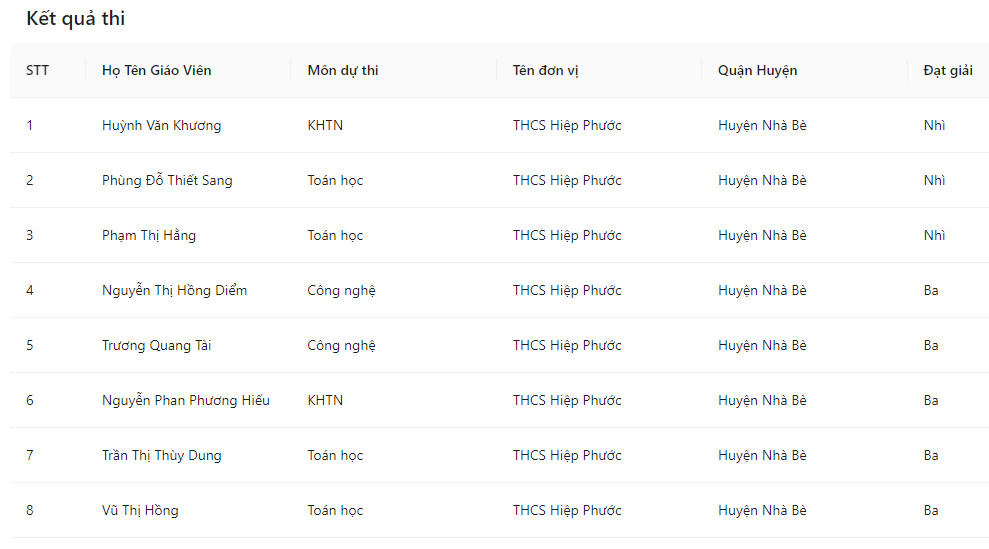Click the Quận Huyện column header
This screenshot has height=549, width=989.
point(757,70)
